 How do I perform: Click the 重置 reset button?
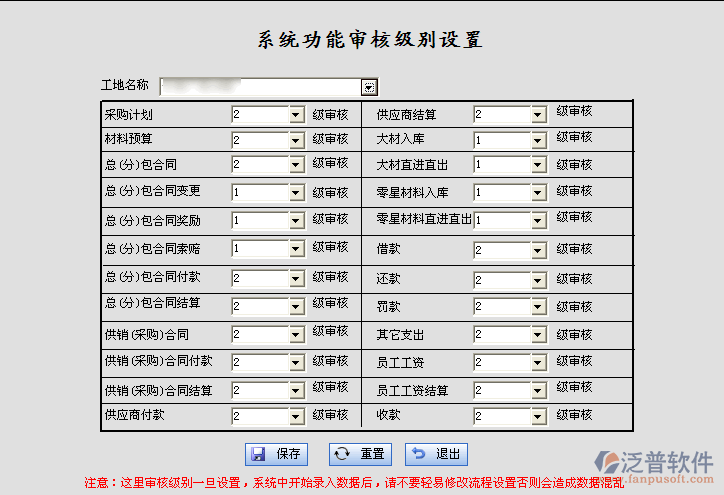360,454
